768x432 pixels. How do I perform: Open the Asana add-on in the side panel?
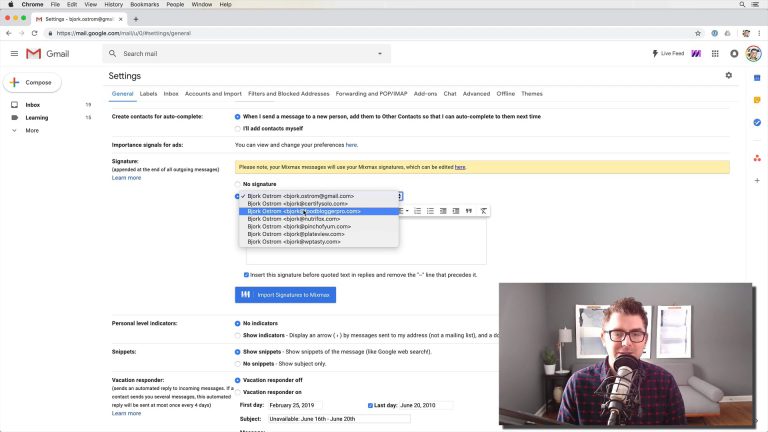[x=757, y=158]
